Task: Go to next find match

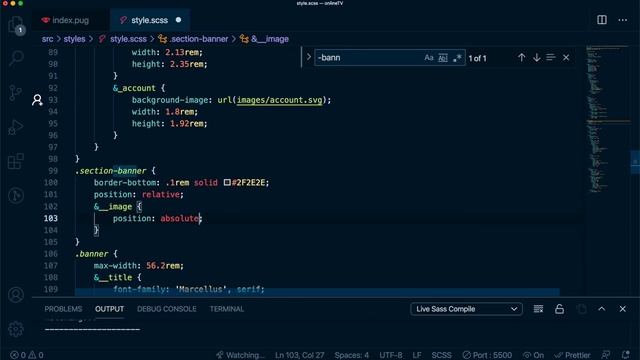Action: click(536, 58)
